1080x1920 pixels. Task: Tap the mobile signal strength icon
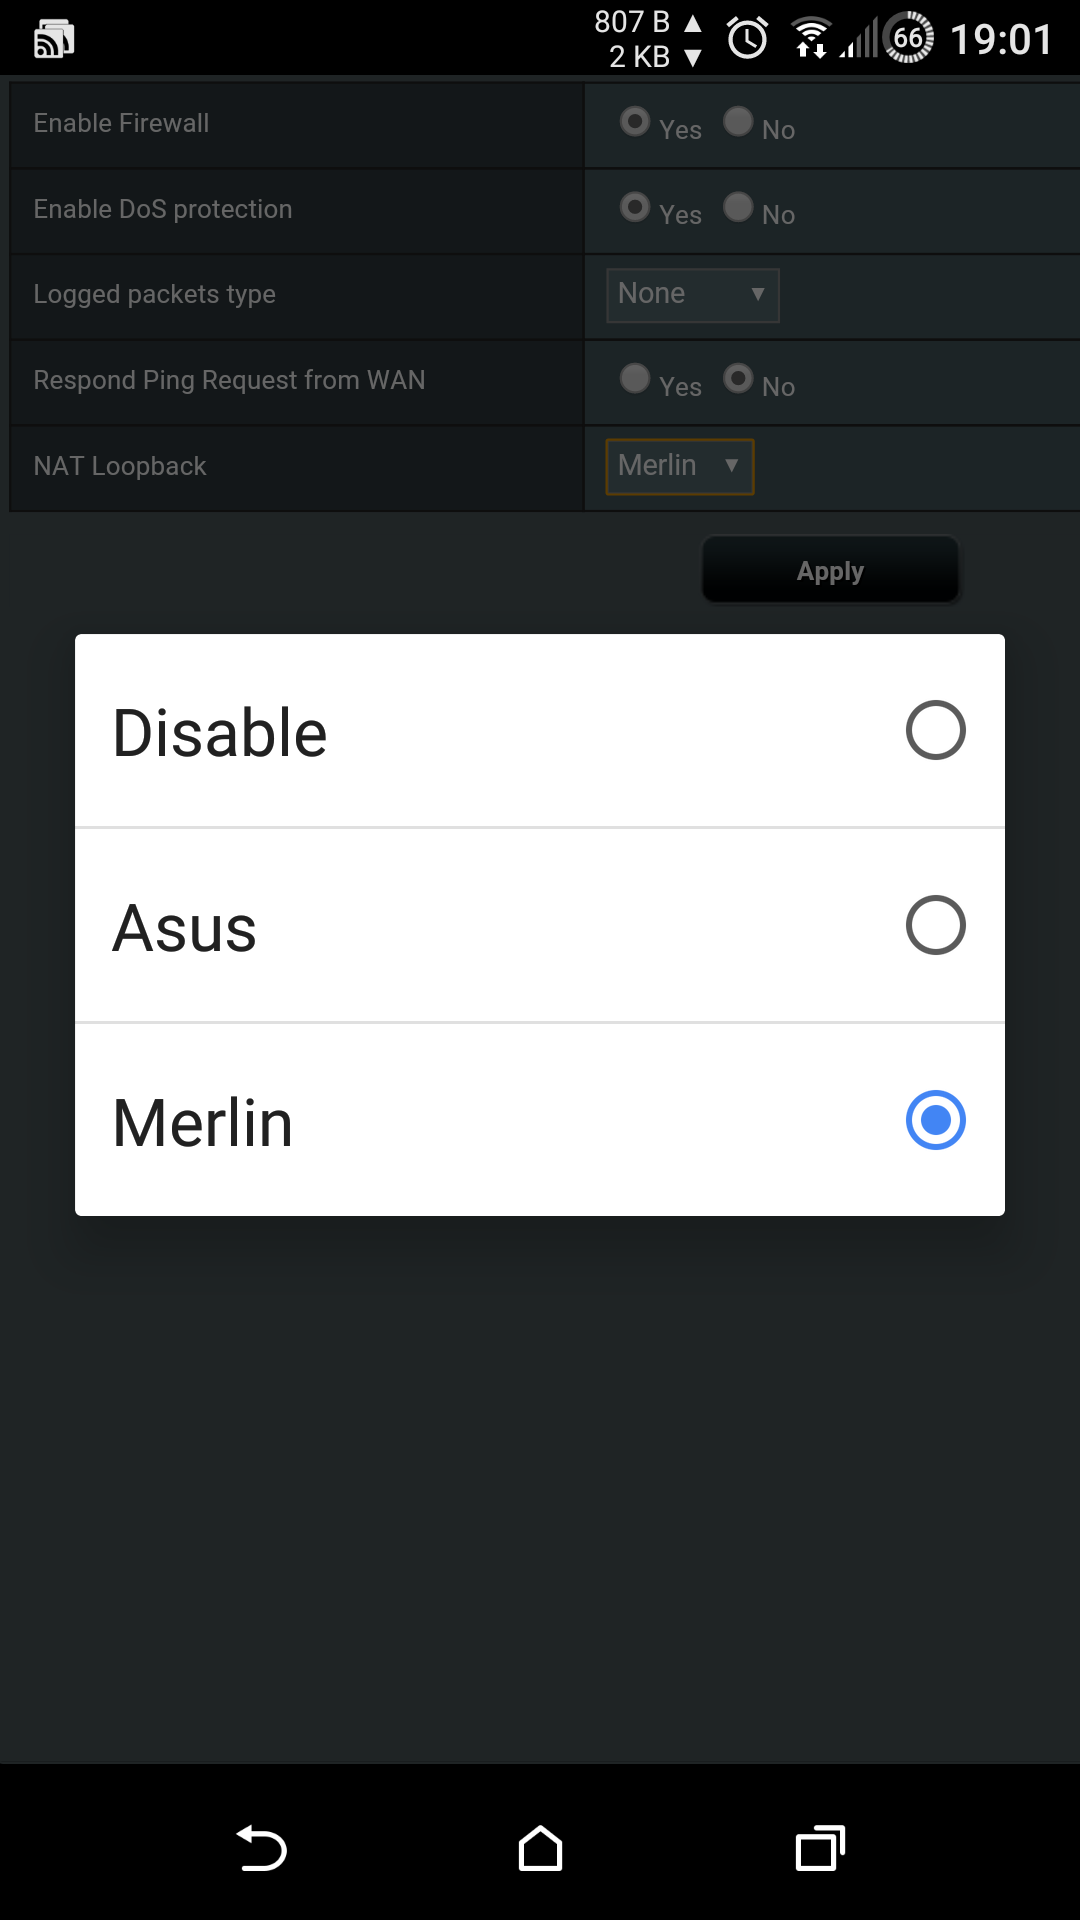click(x=858, y=38)
